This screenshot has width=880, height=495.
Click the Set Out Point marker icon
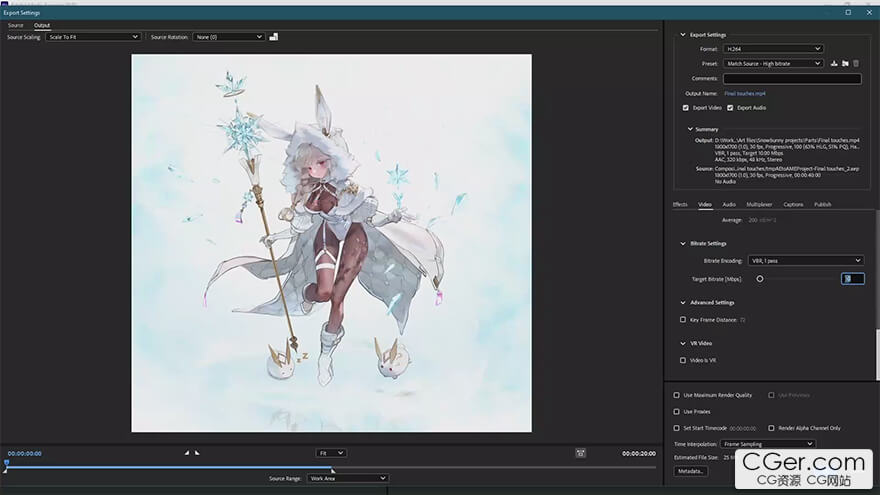(x=197, y=453)
